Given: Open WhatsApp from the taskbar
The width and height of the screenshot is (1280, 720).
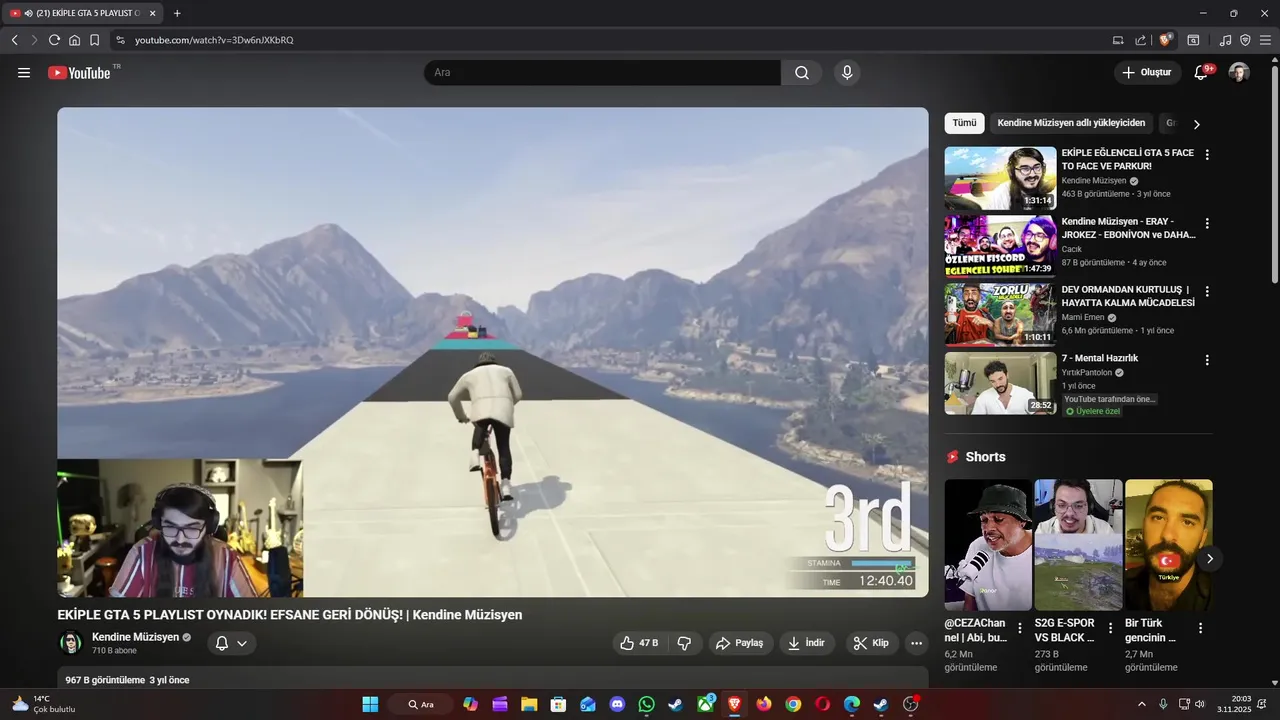Looking at the screenshot, I should click(646, 704).
